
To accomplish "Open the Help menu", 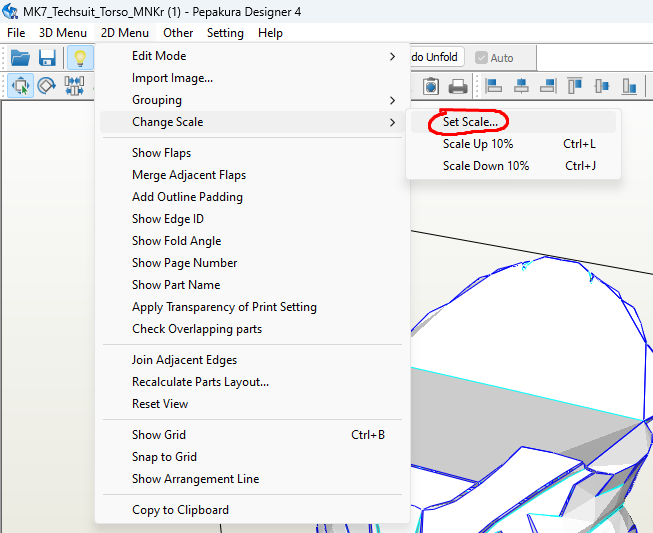I will coord(270,33).
